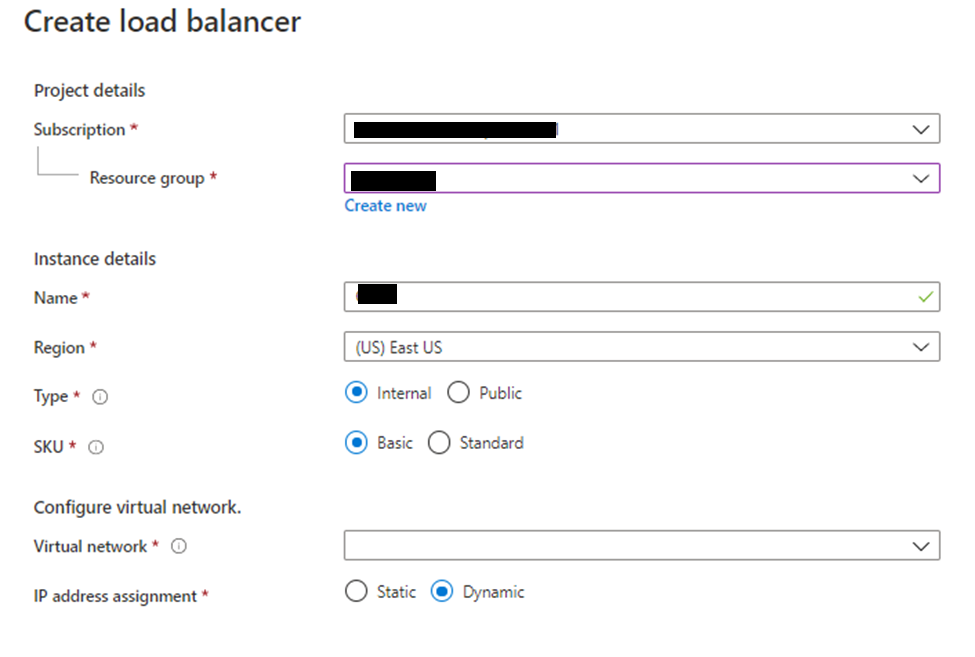
Task: Choose the Standard SKU option
Action: [439, 443]
